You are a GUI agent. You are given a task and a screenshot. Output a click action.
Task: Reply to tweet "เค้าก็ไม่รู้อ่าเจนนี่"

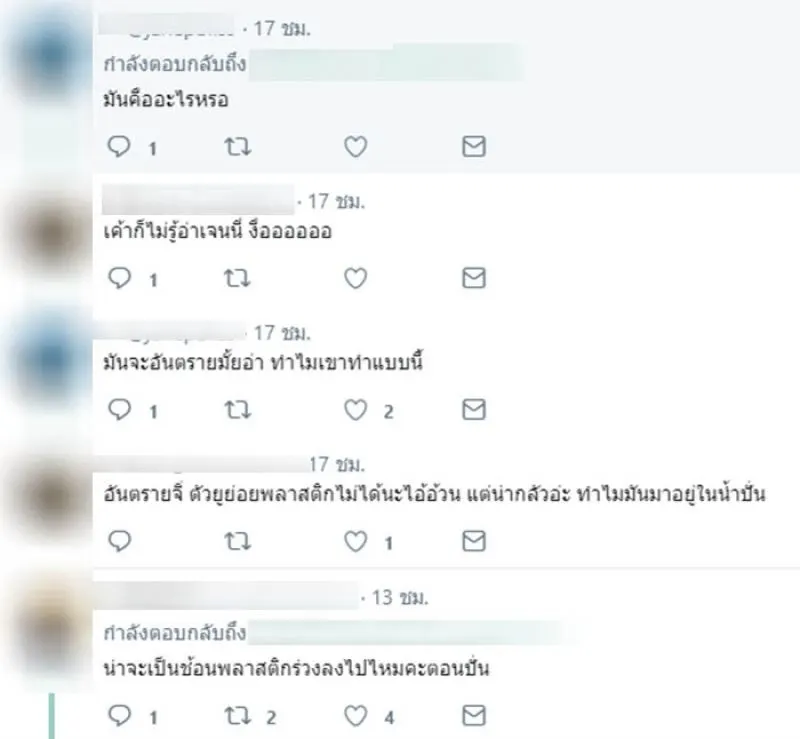coord(119,278)
